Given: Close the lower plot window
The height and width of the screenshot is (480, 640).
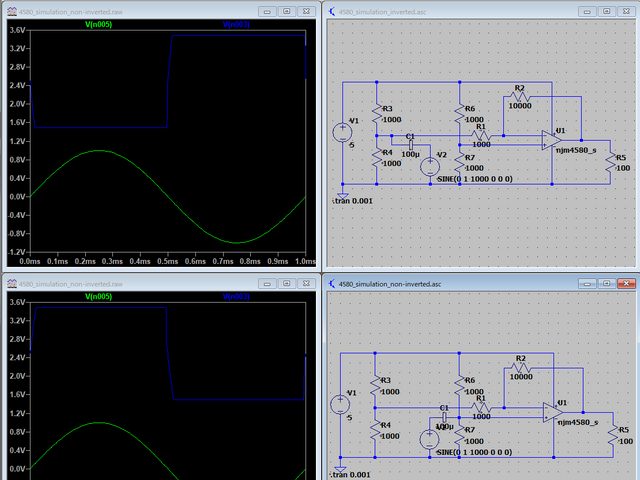Looking at the screenshot, I should click(306, 284).
